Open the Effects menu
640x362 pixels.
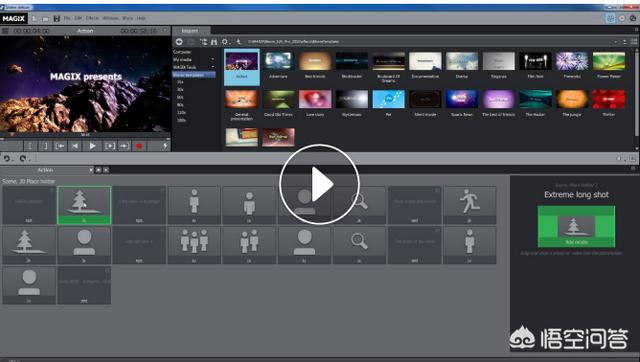92,18
